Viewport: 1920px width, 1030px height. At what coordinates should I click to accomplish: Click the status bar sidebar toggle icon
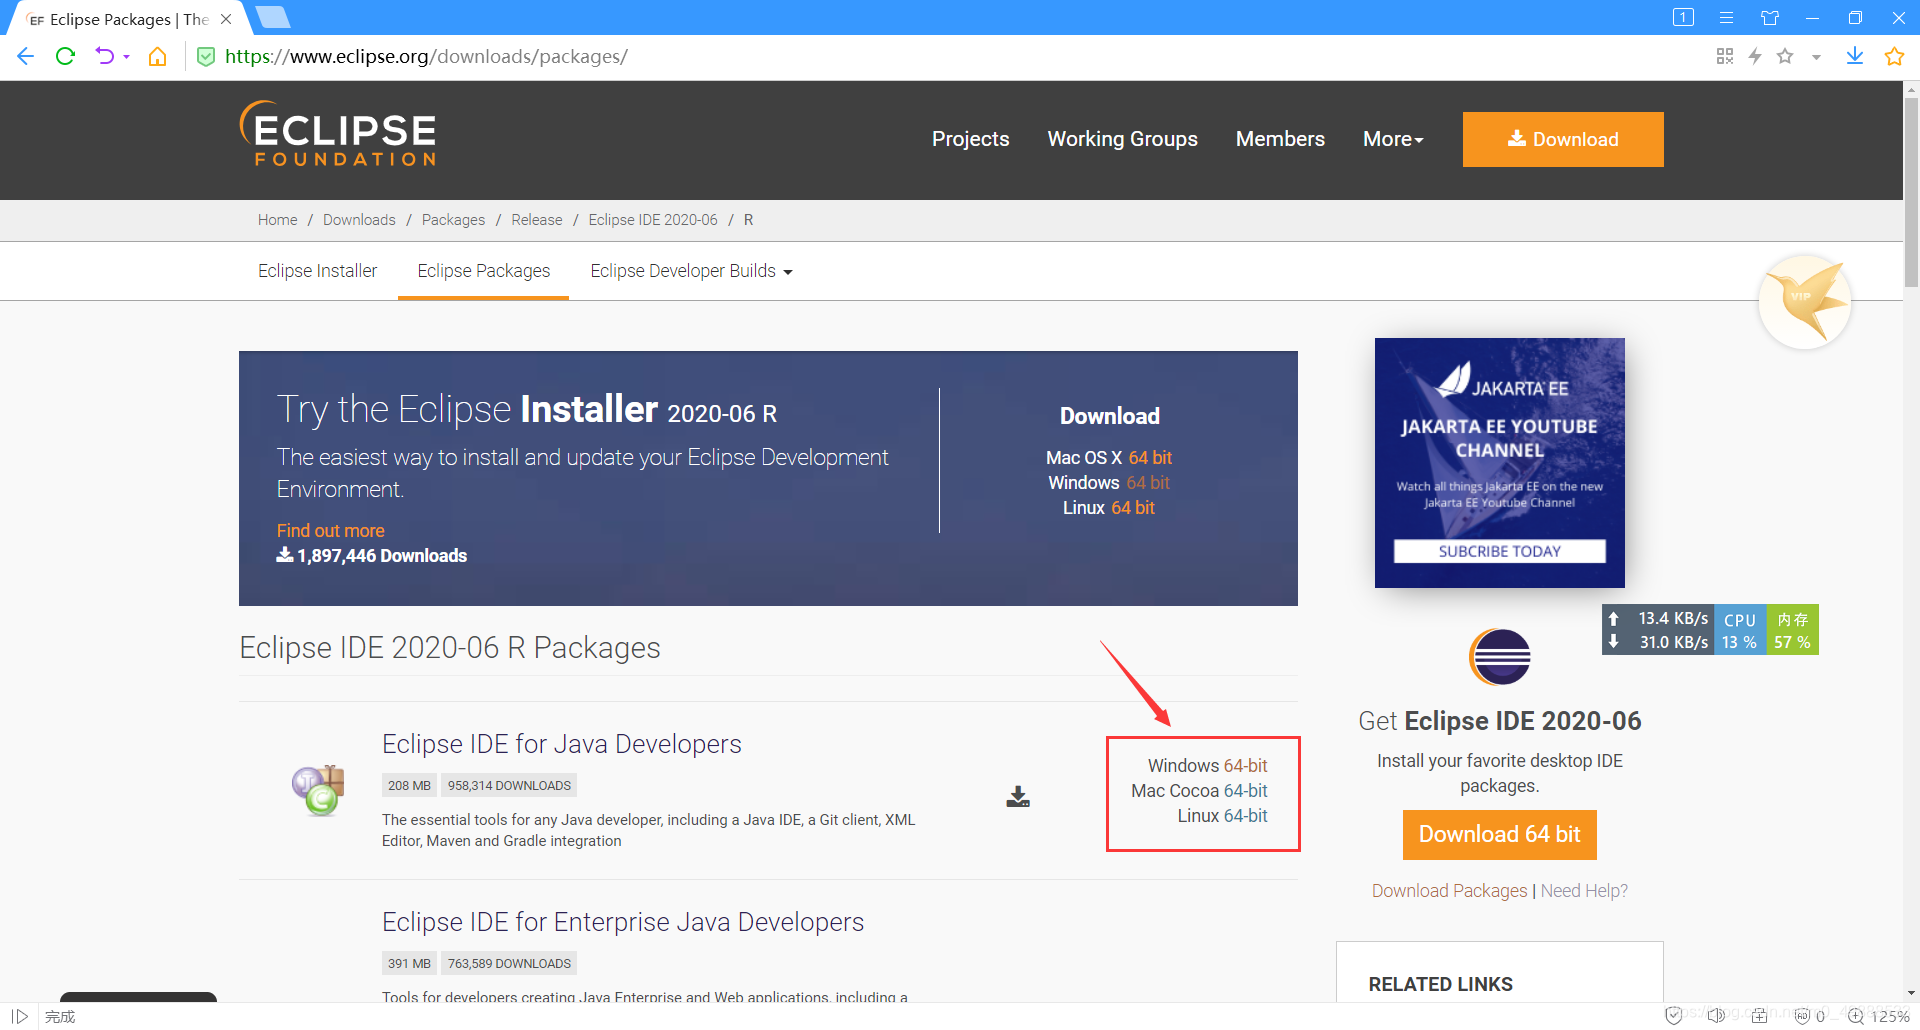(20, 1016)
